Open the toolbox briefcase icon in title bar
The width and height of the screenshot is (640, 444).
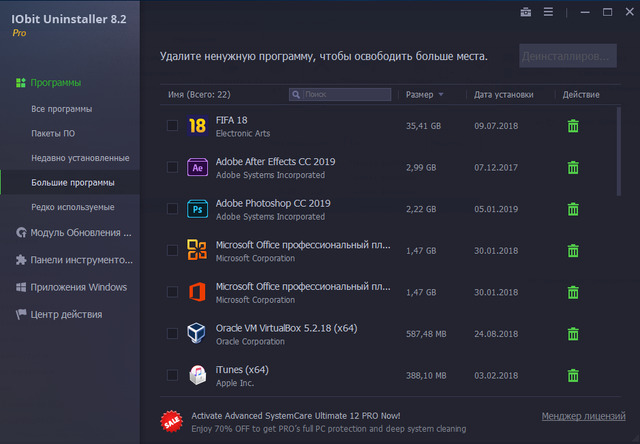point(526,13)
